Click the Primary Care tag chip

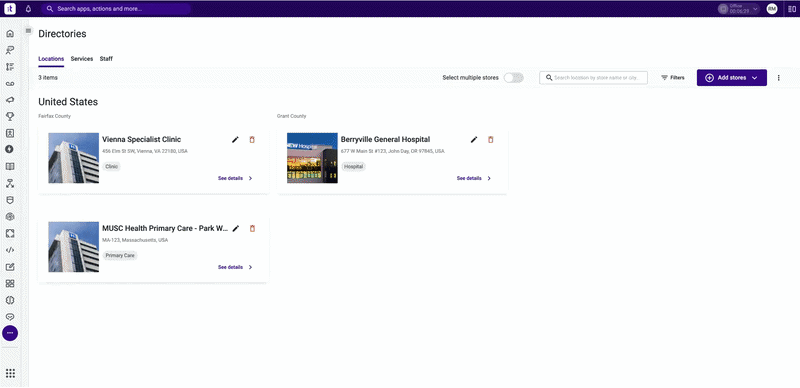(x=120, y=255)
